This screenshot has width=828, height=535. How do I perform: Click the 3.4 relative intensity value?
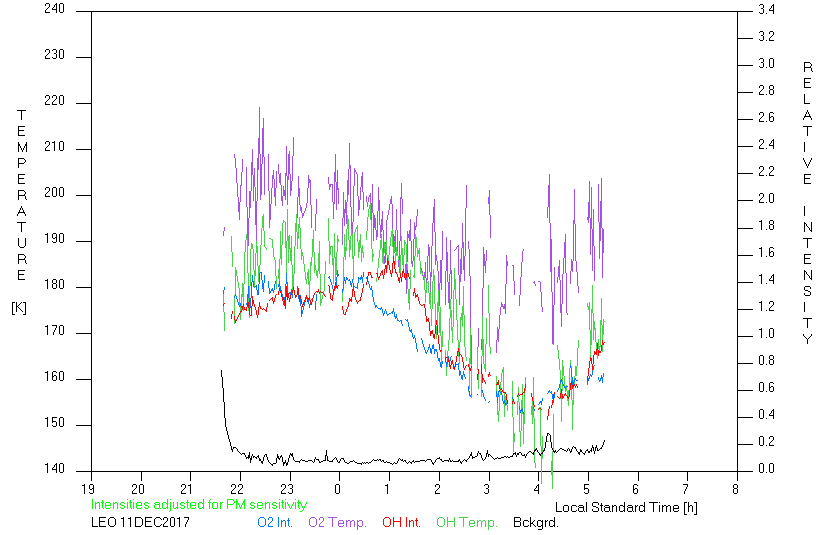766,10
